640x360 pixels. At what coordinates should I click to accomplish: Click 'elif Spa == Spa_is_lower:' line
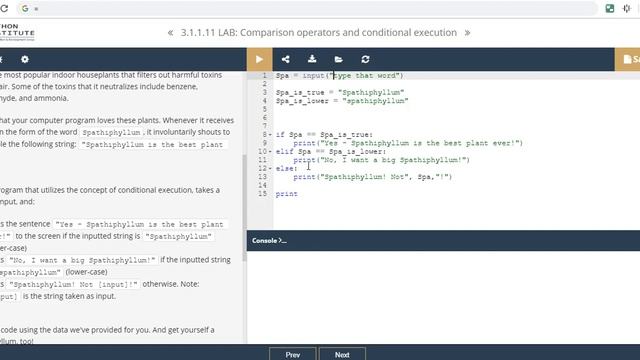[331, 151]
